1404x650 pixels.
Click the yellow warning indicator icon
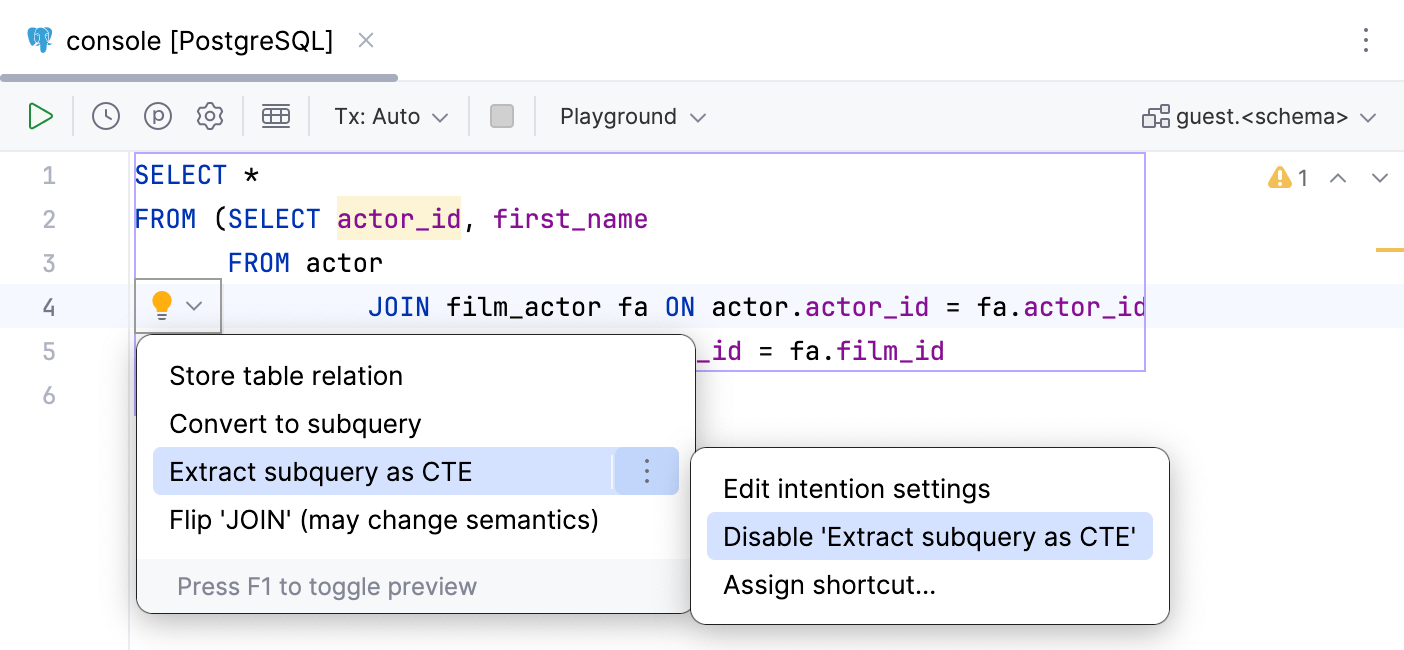click(x=1280, y=178)
